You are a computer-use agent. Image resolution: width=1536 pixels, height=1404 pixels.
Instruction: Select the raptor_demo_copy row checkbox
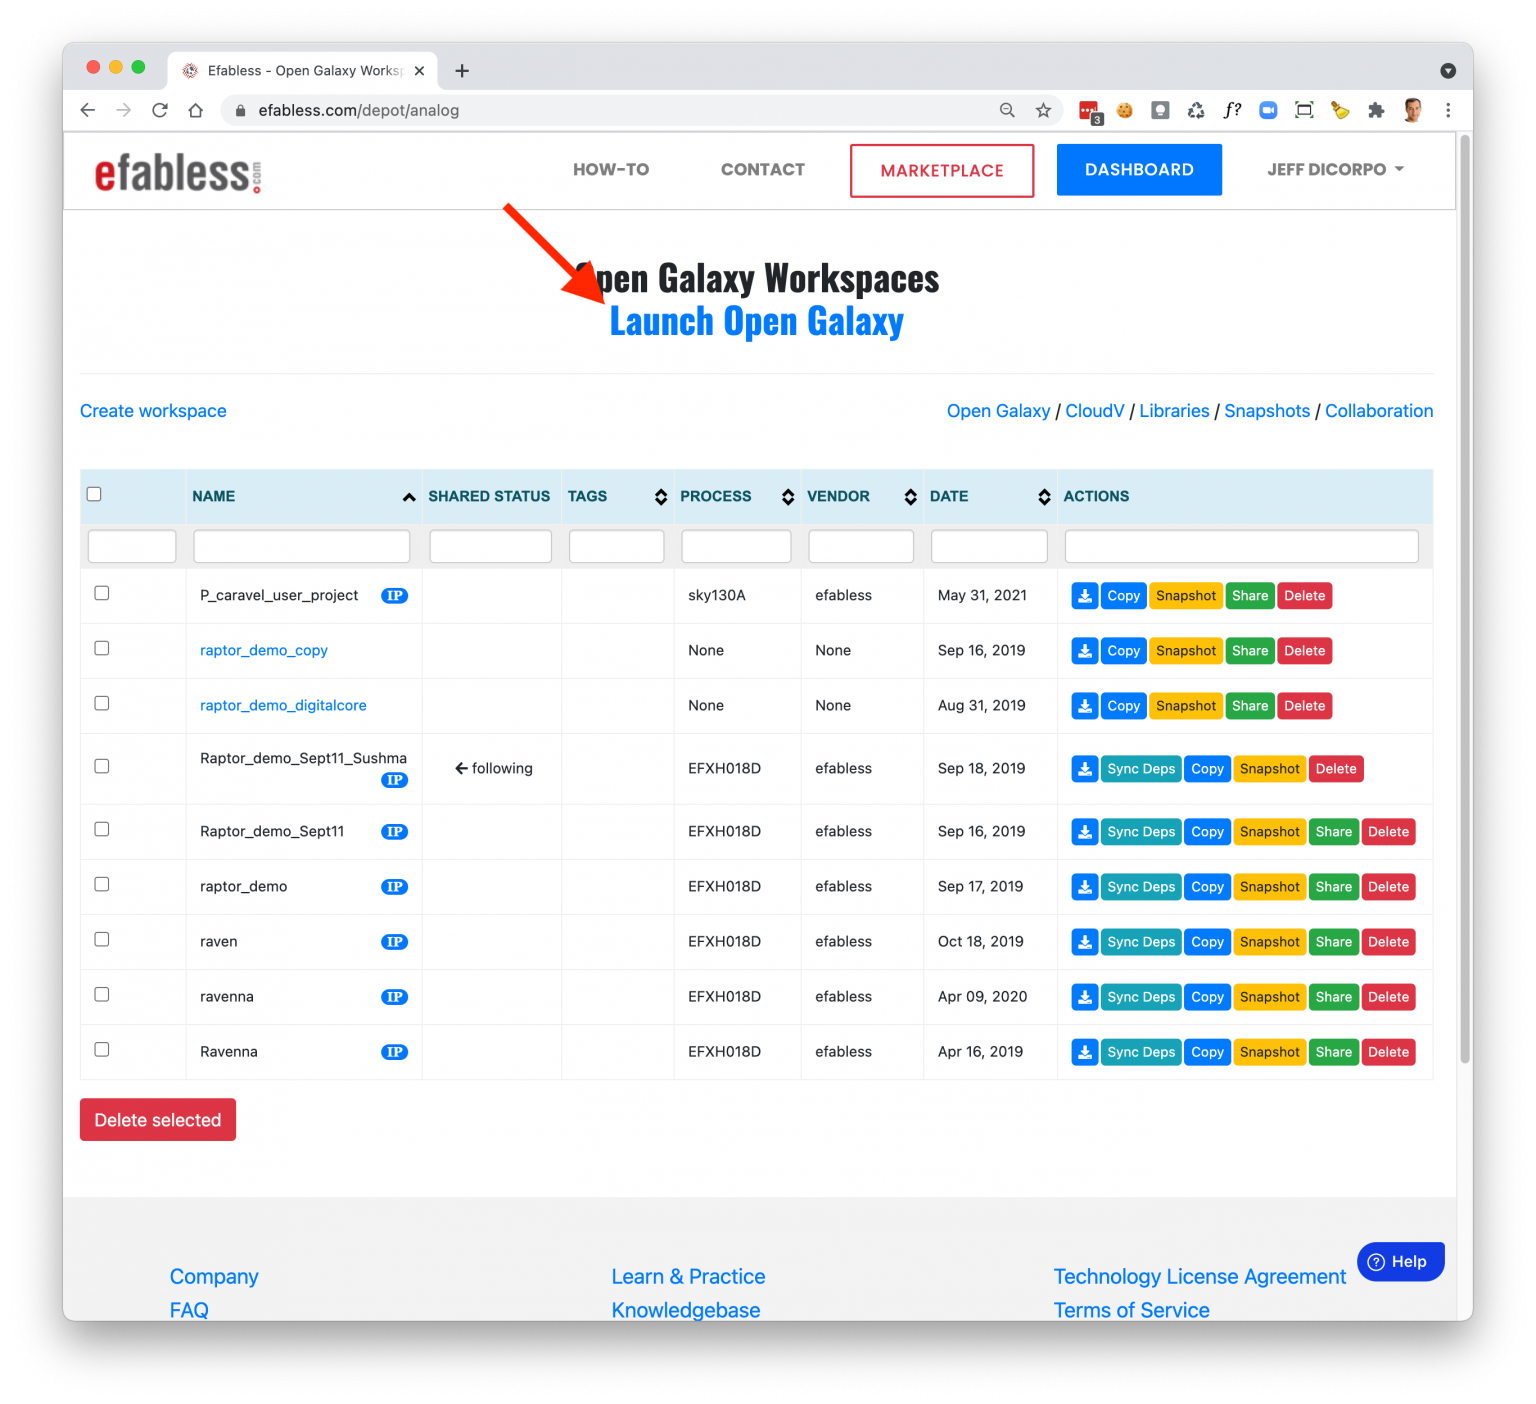click(102, 648)
